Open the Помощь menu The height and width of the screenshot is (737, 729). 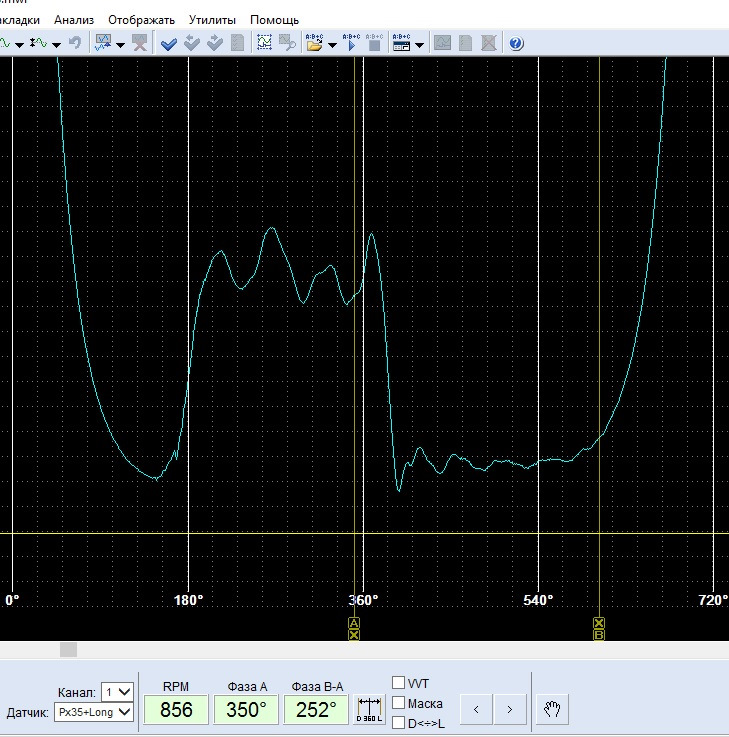[x=274, y=20]
